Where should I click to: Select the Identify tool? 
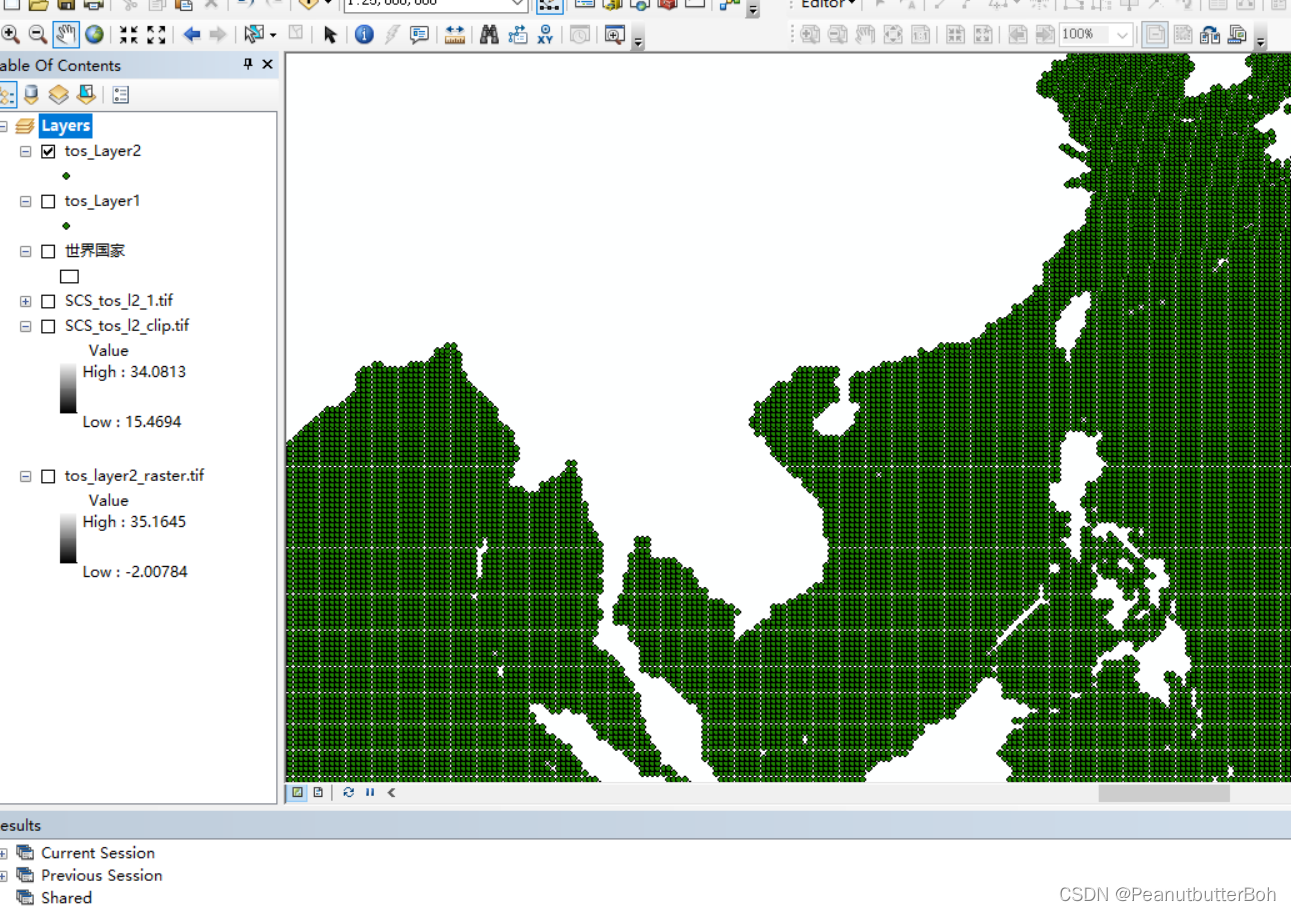coord(363,34)
